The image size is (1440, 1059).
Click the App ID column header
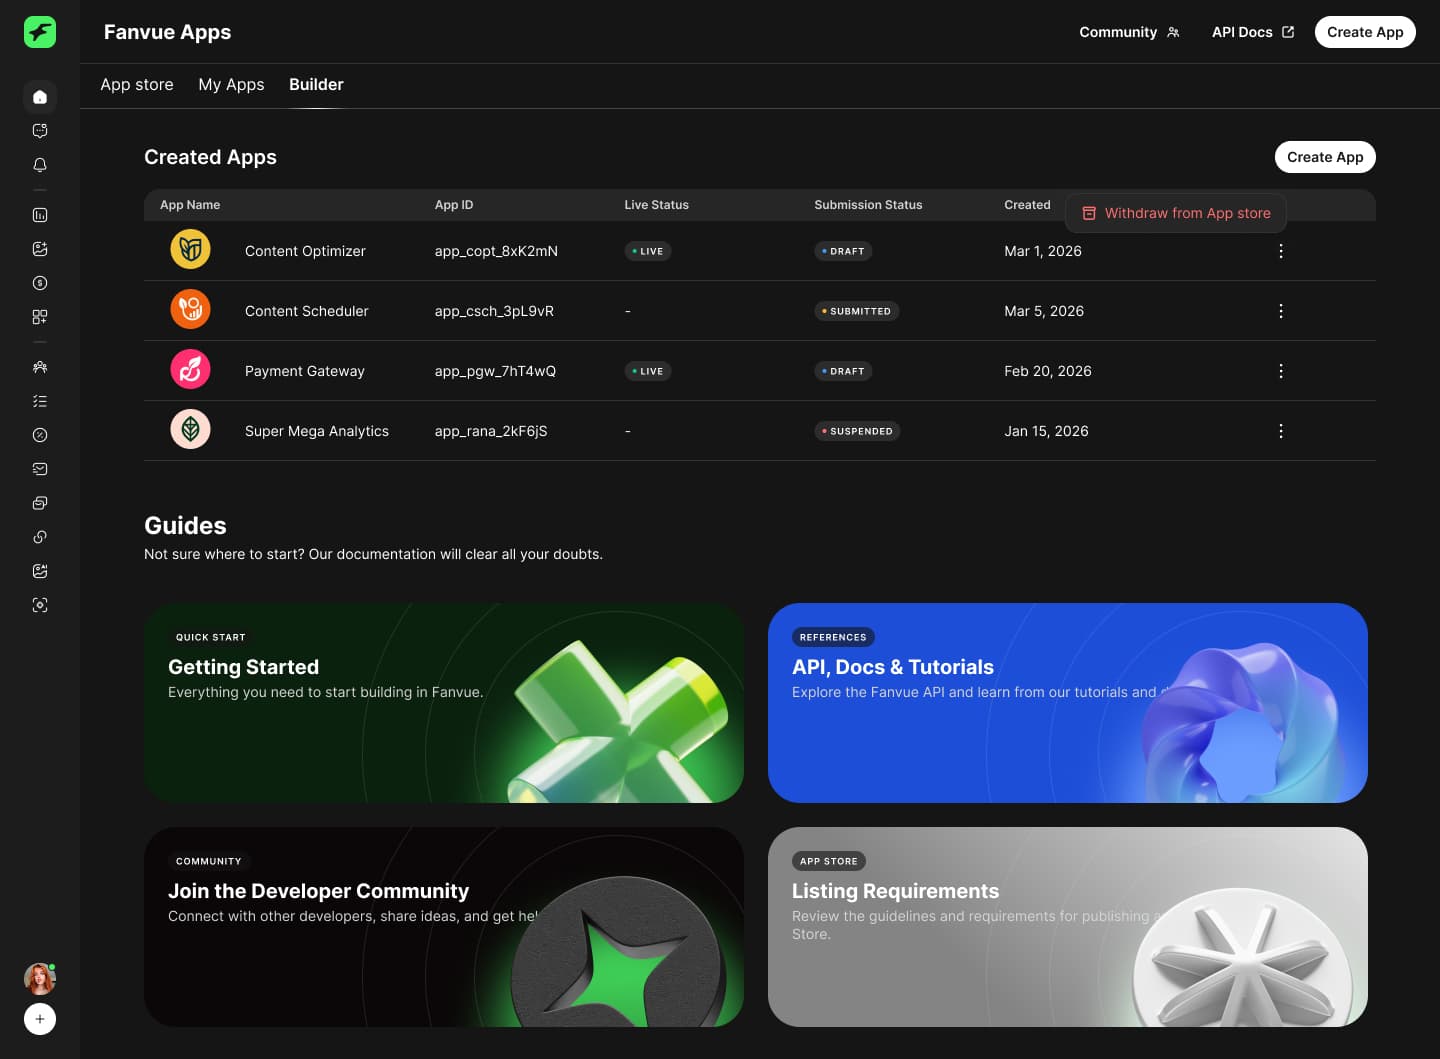tap(454, 205)
